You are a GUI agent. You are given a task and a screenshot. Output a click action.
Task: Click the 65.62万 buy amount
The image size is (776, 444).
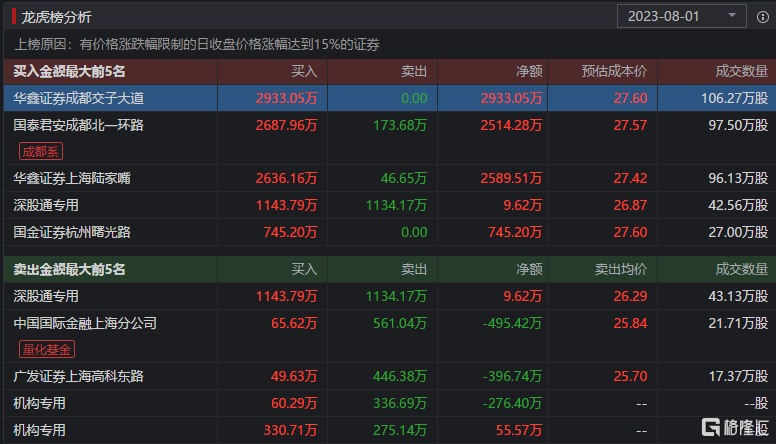coord(294,323)
